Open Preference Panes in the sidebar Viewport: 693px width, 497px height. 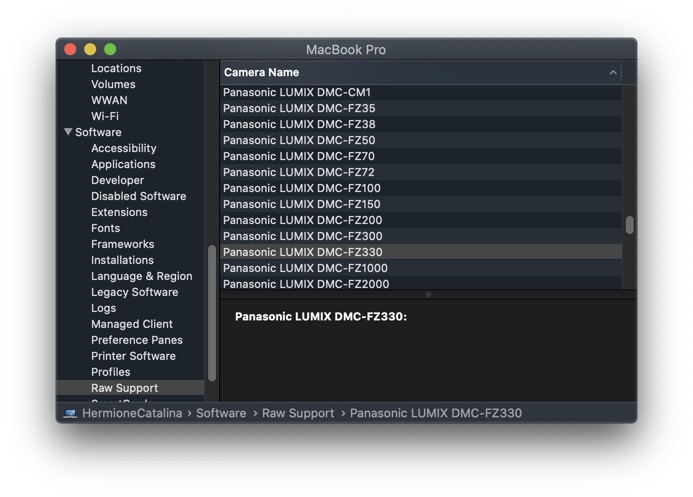(x=137, y=340)
